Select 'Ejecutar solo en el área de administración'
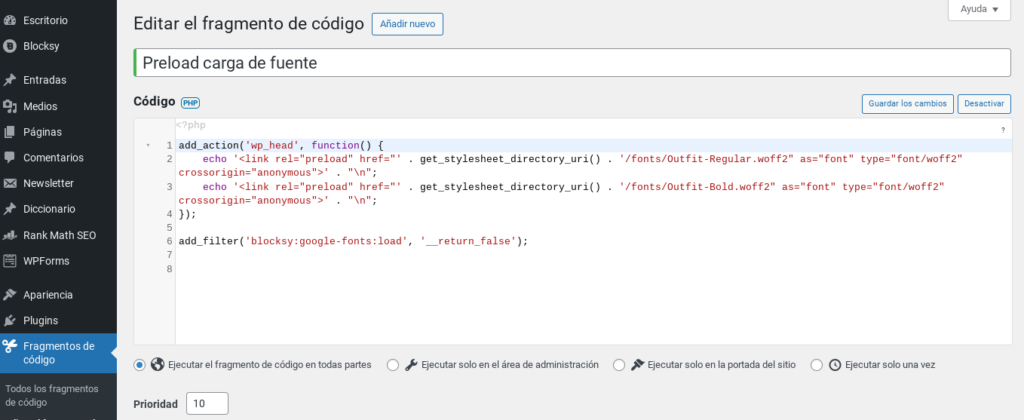The height and width of the screenshot is (420, 1024). (x=392, y=365)
